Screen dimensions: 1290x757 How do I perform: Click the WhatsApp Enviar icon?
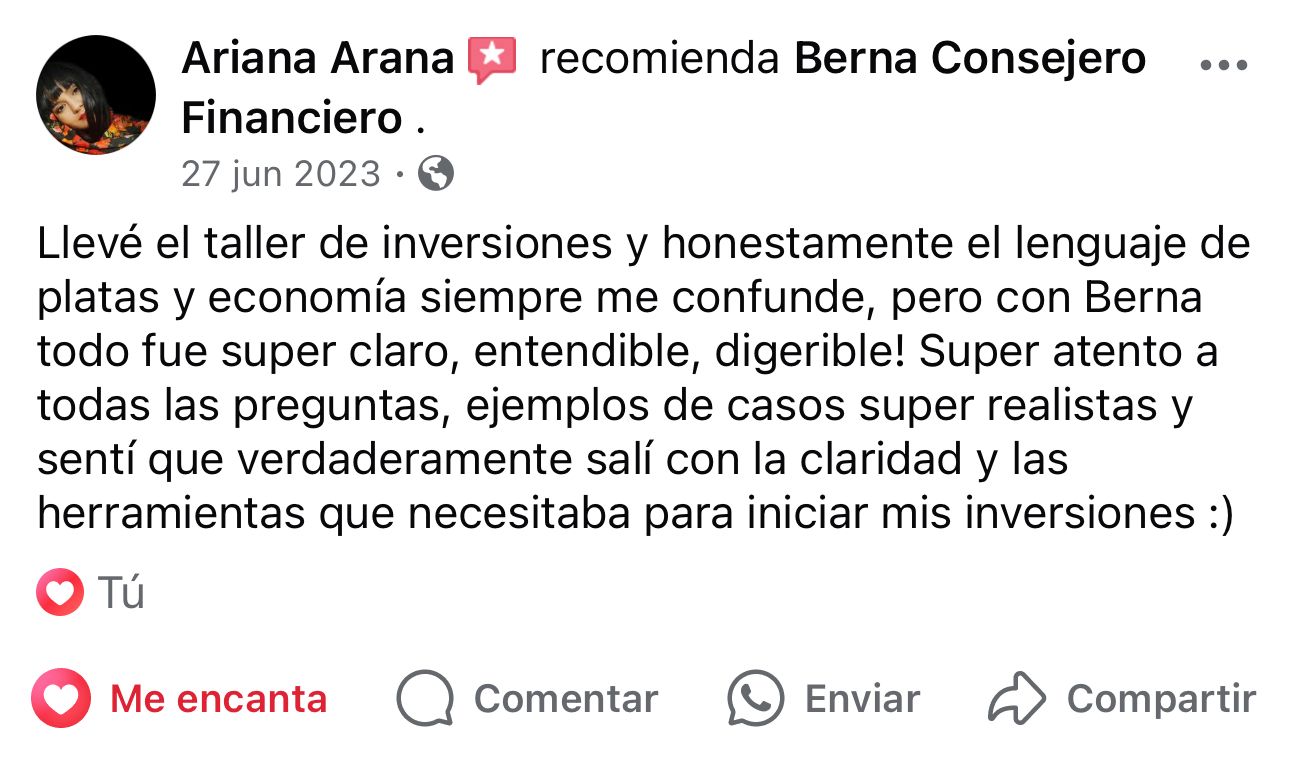tap(756, 698)
